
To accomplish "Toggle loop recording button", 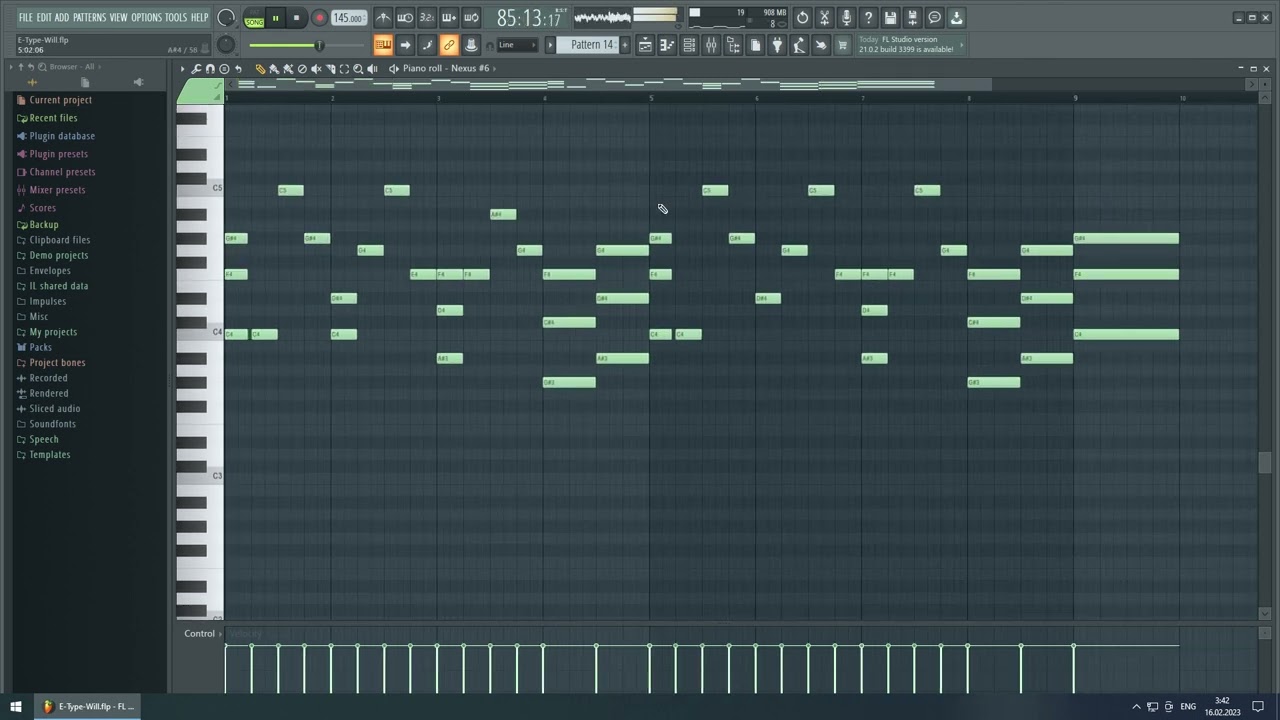I will [471, 17].
